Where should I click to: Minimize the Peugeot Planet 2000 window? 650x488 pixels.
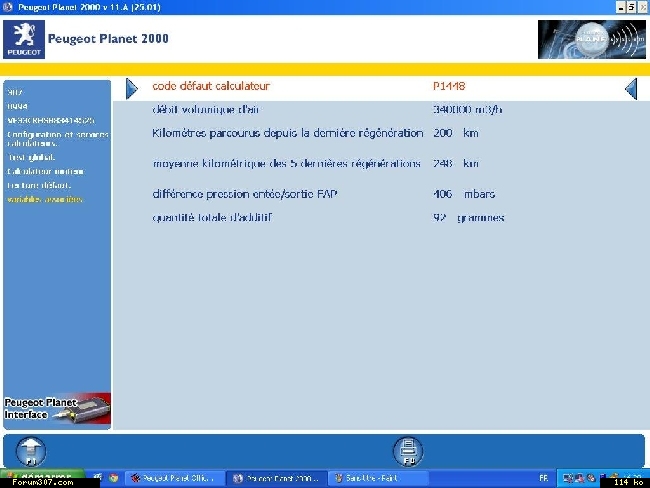(x=620, y=7)
